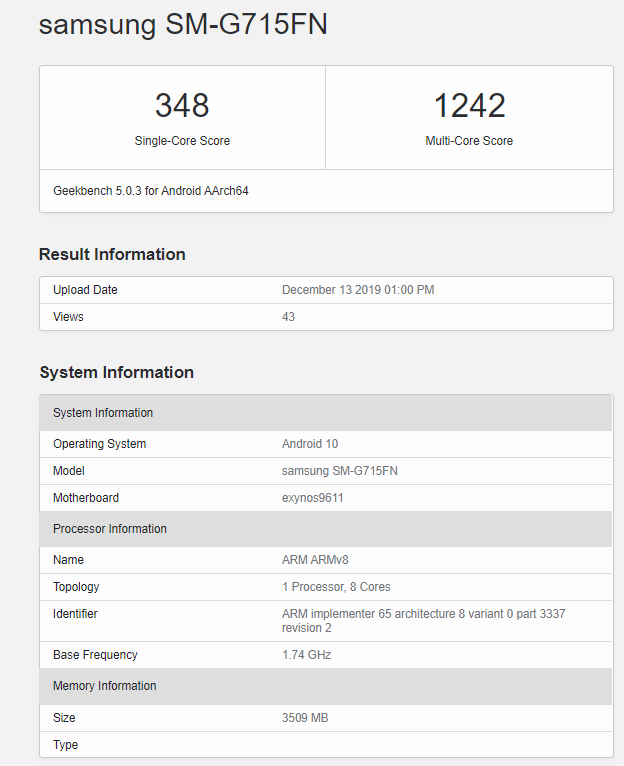The height and width of the screenshot is (766, 624).
Task: Click the Type row label
Action: 65,745
